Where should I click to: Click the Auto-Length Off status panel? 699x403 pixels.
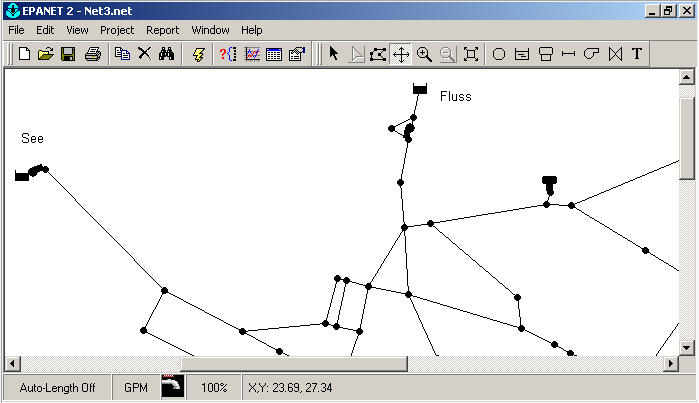coord(57,388)
